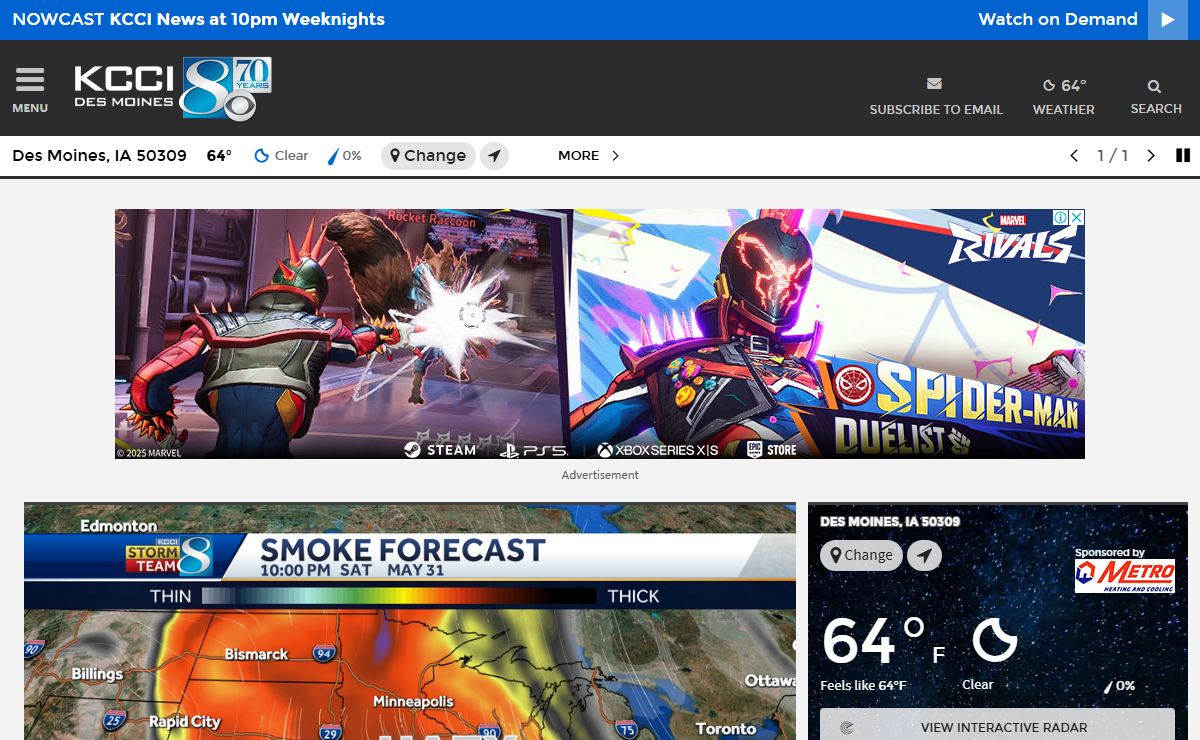Click Metro Heating and Cooling sponsor logo

(1124, 575)
